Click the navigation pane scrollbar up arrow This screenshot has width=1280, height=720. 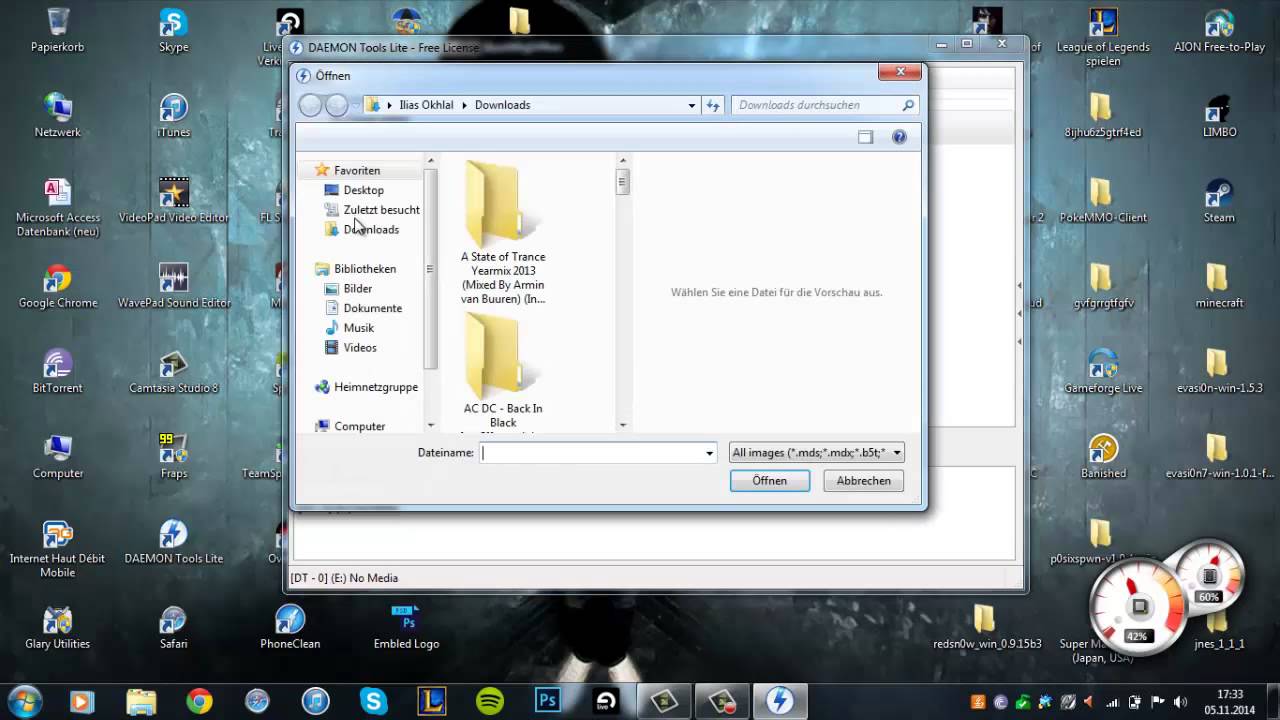point(431,160)
